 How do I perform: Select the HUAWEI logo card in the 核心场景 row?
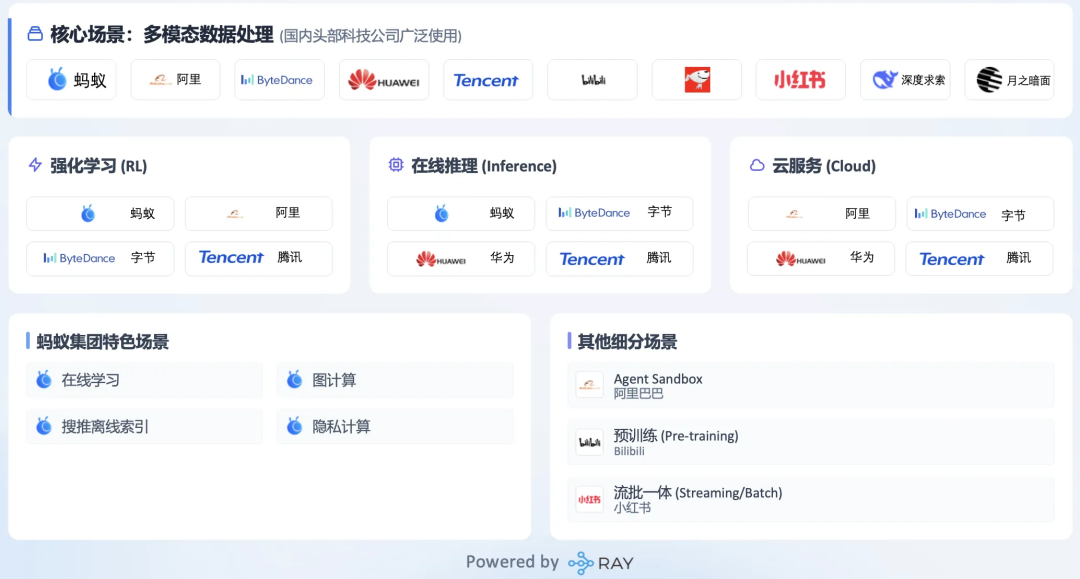pos(384,80)
